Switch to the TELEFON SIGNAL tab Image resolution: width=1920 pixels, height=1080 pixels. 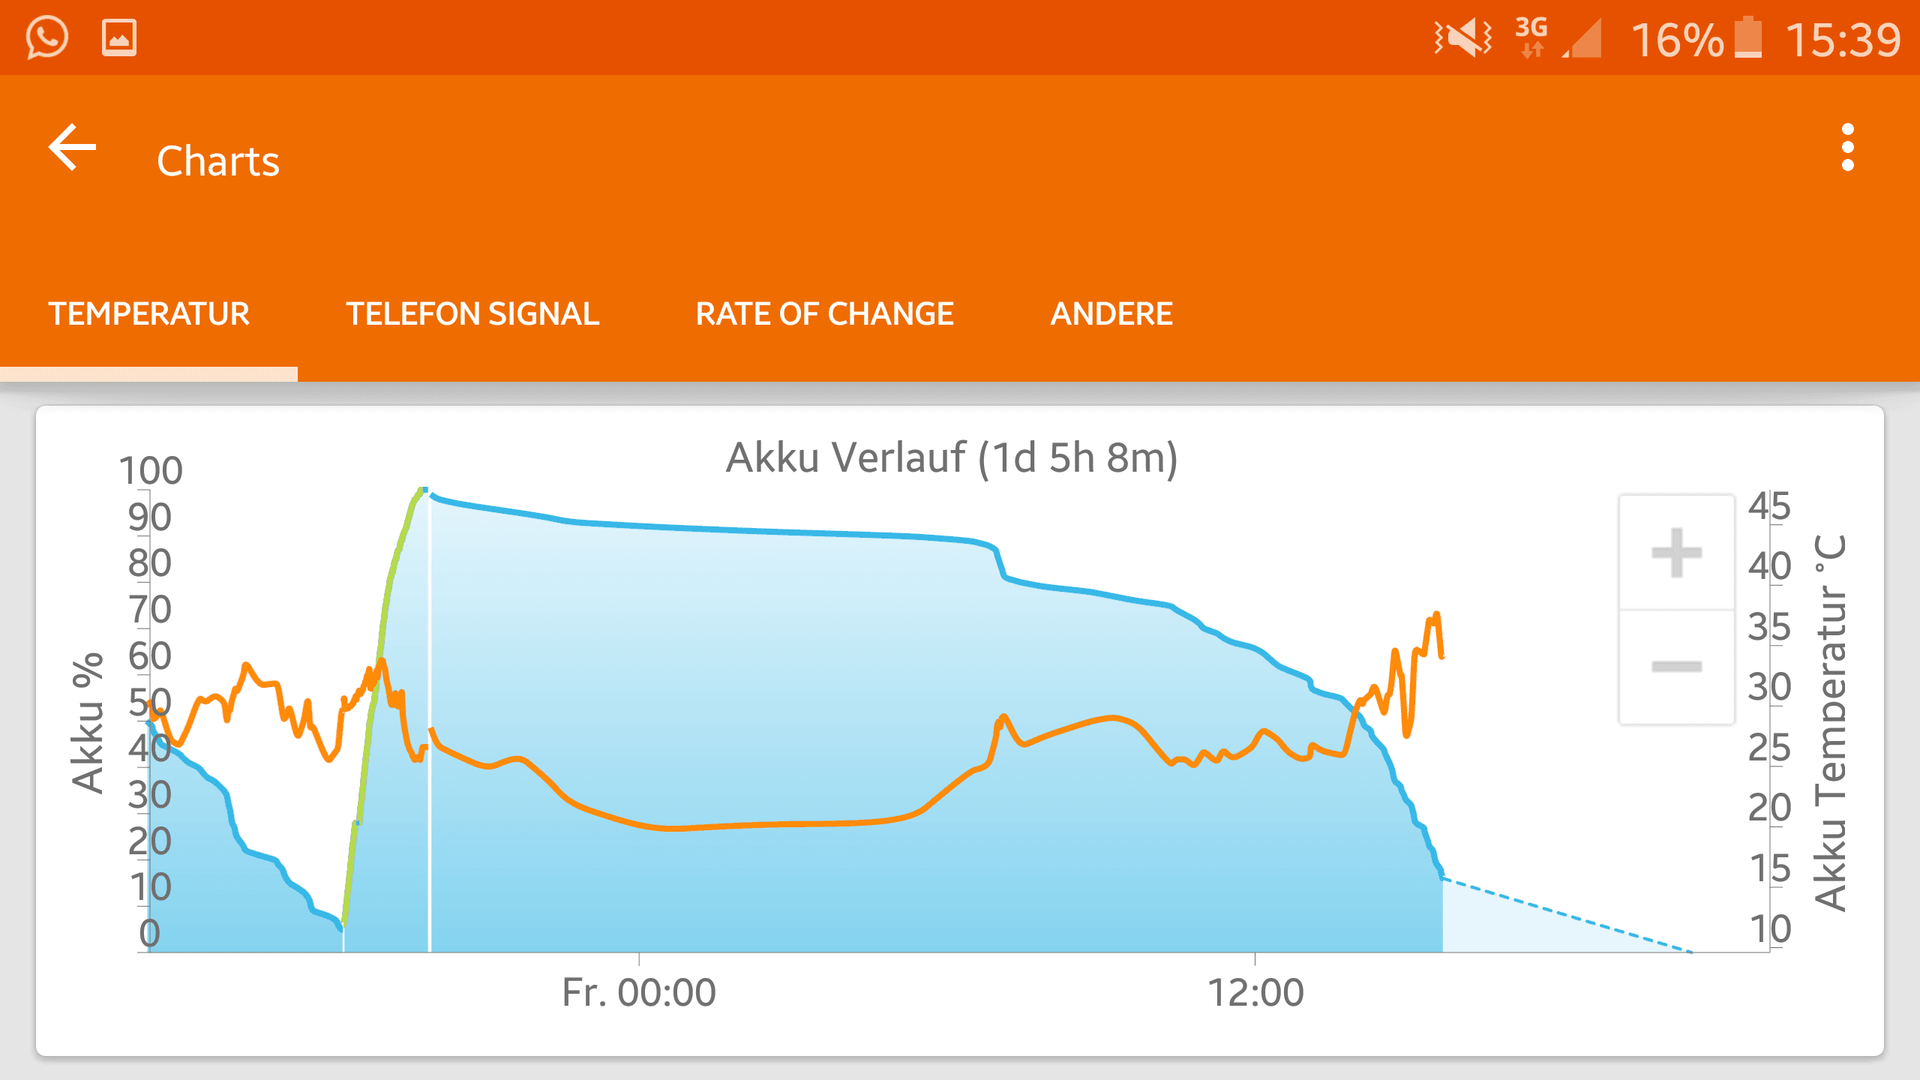(x=472, y=314)
